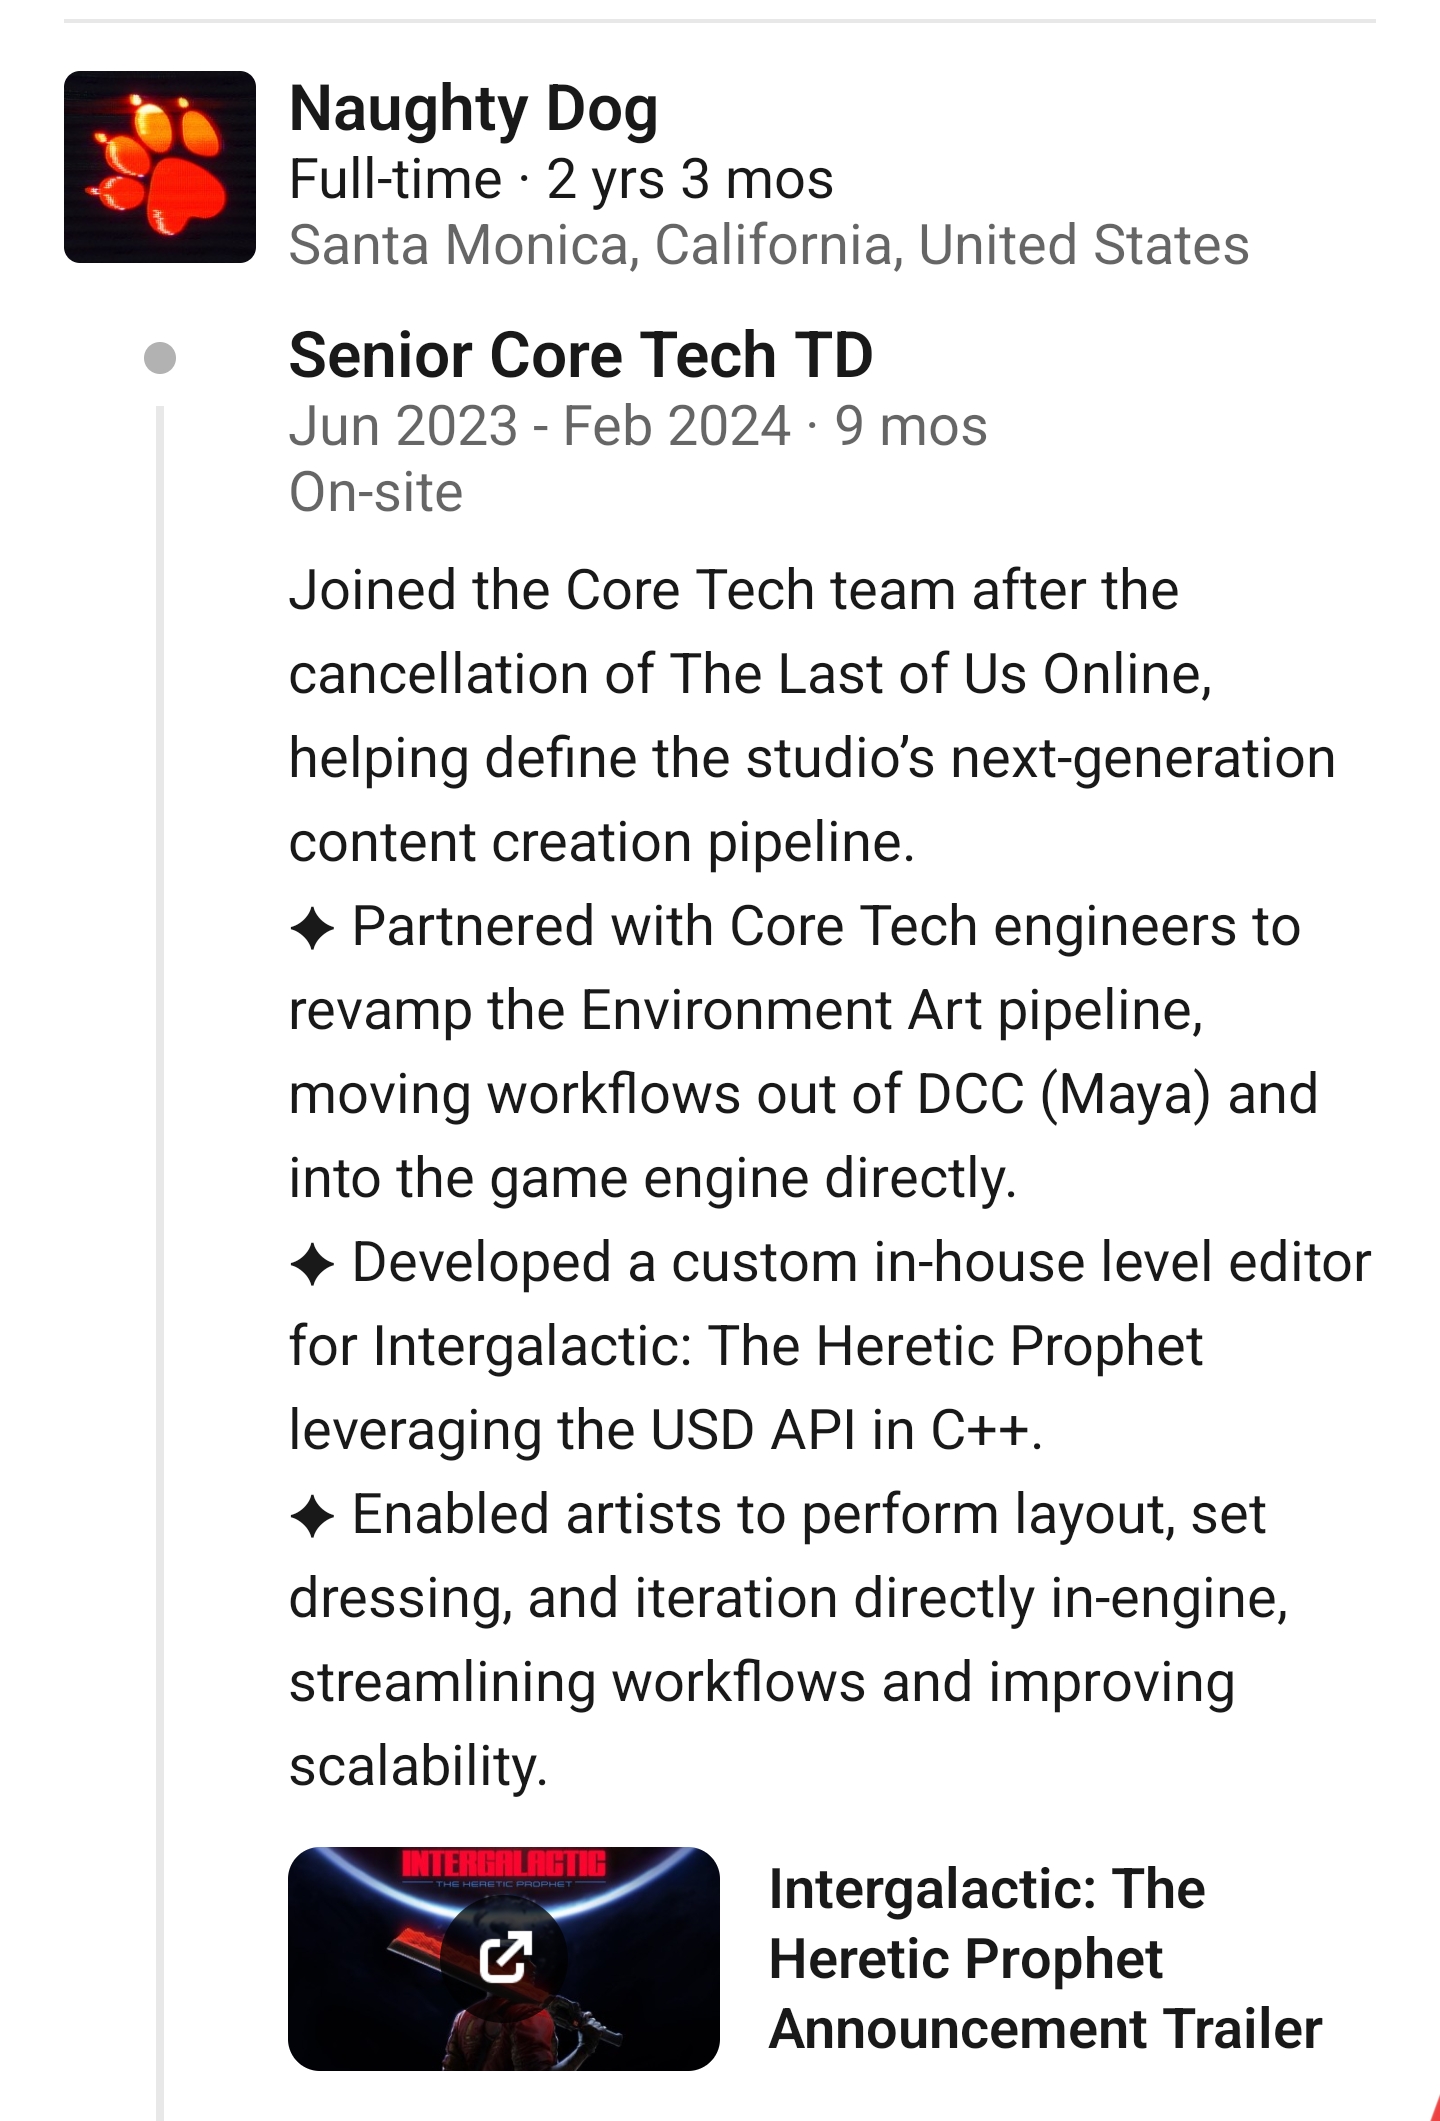Click the external link icon on trailer thumbnail
1440x2121 pixels.
(x=504, y=1957)
